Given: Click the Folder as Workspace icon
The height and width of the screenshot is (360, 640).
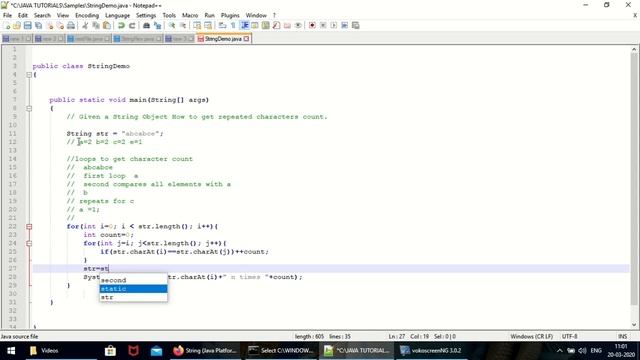Looking at the screenshot, I should pyautogui.click(x=287, y=25).
